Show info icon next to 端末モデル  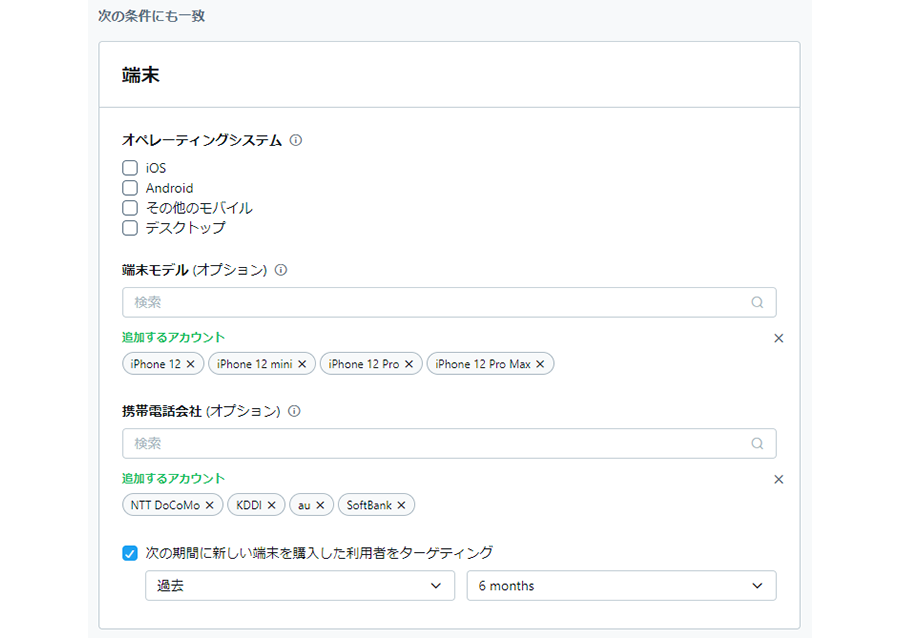[x=281, y=270]
